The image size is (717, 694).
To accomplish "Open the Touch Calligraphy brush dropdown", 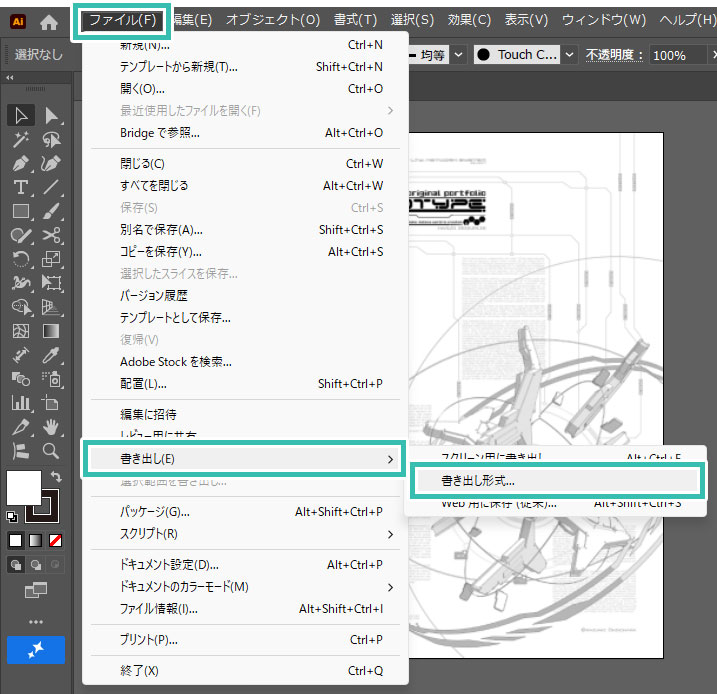I will [569, 55].
